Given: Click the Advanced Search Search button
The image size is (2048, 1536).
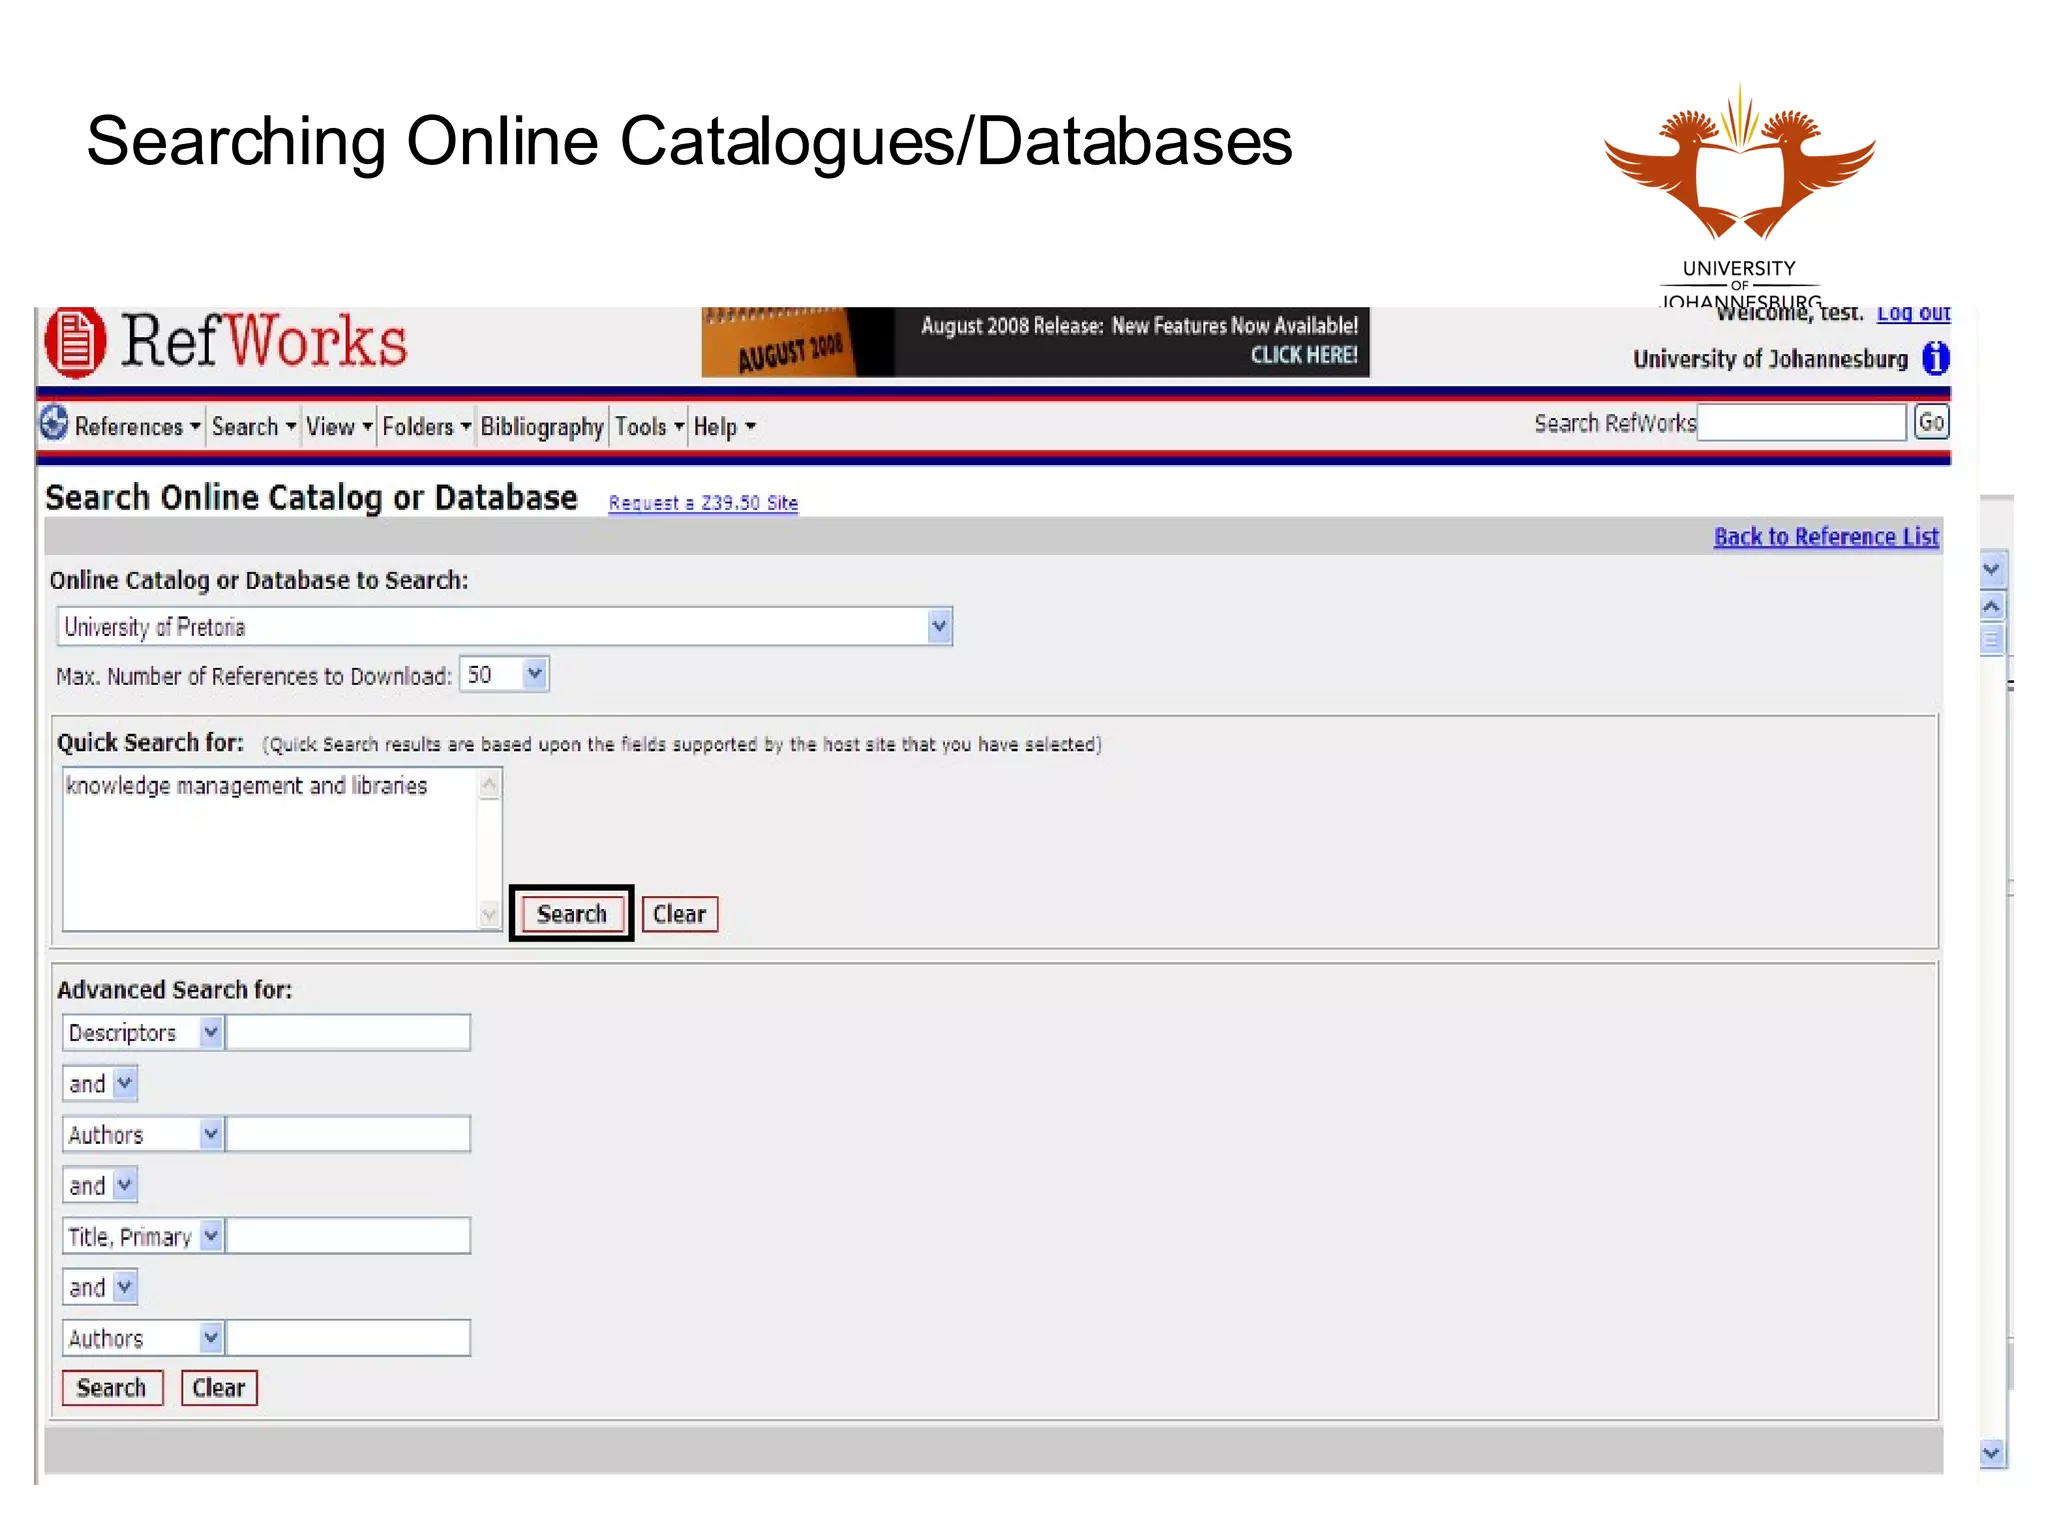Looking at the screenshot, I should tap(112, 1388).
